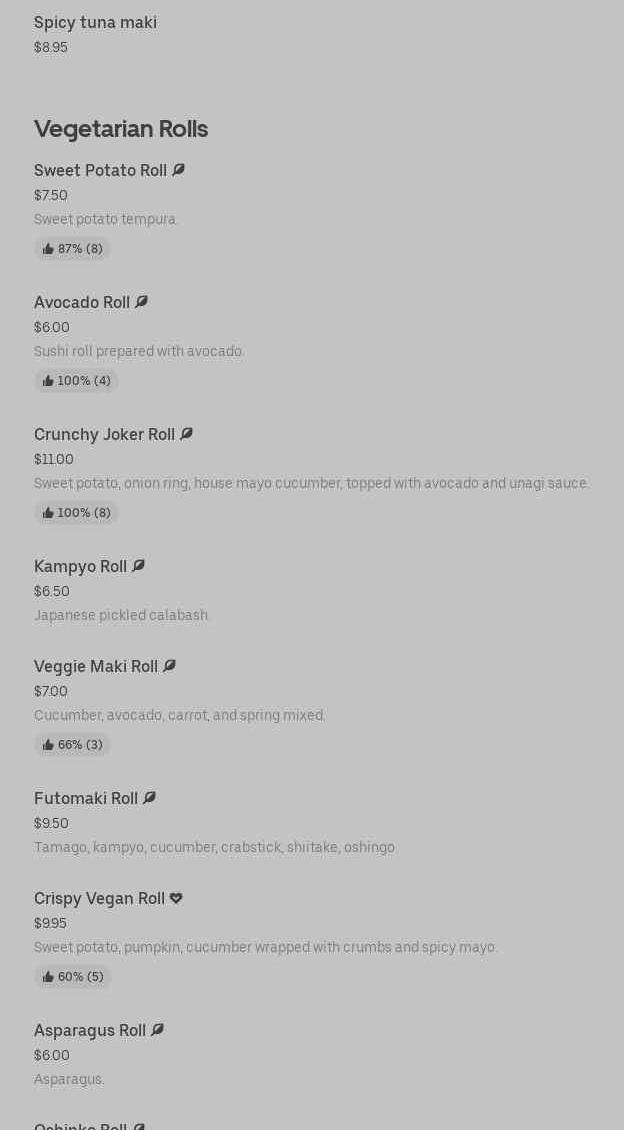
Task: Click the 87% rating badge under Sweet Potato Roll
Action: [x=72, y=249]
